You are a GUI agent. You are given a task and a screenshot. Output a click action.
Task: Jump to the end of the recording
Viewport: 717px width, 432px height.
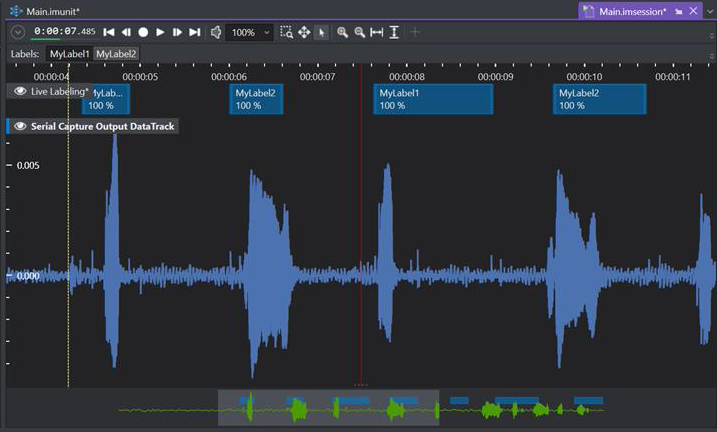pyautogui.click(x=195, y=32)
